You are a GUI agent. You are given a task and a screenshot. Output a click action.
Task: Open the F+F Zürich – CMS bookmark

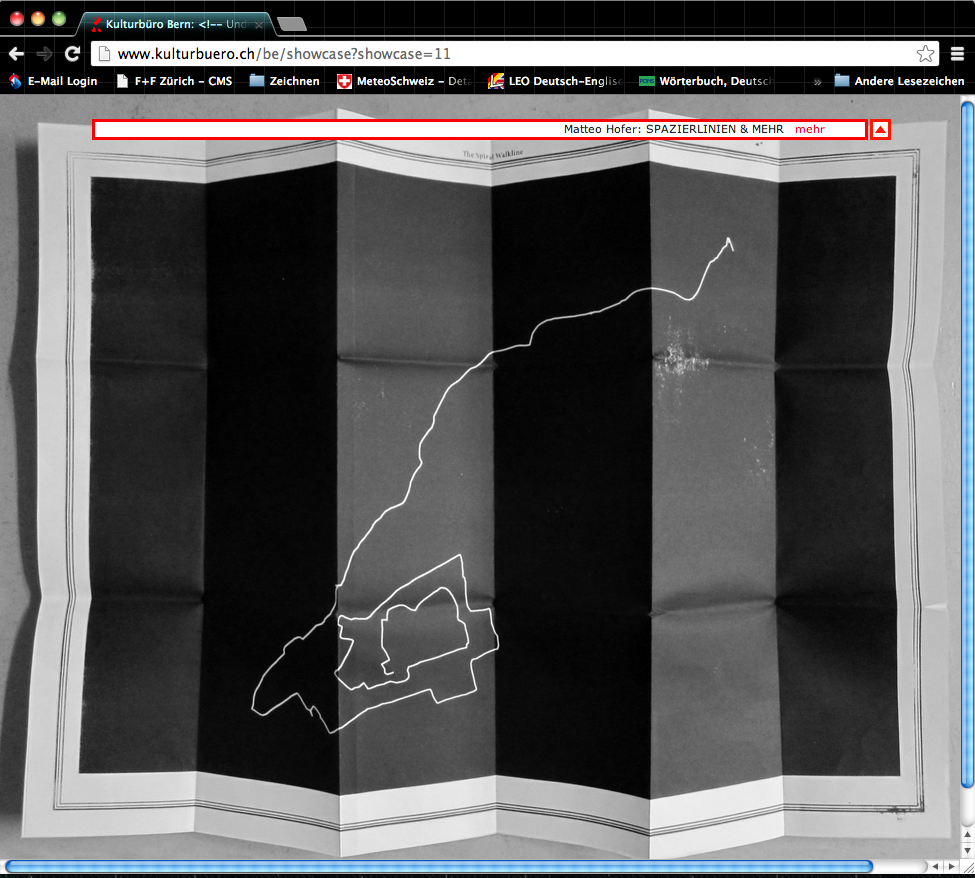point(175,81)
